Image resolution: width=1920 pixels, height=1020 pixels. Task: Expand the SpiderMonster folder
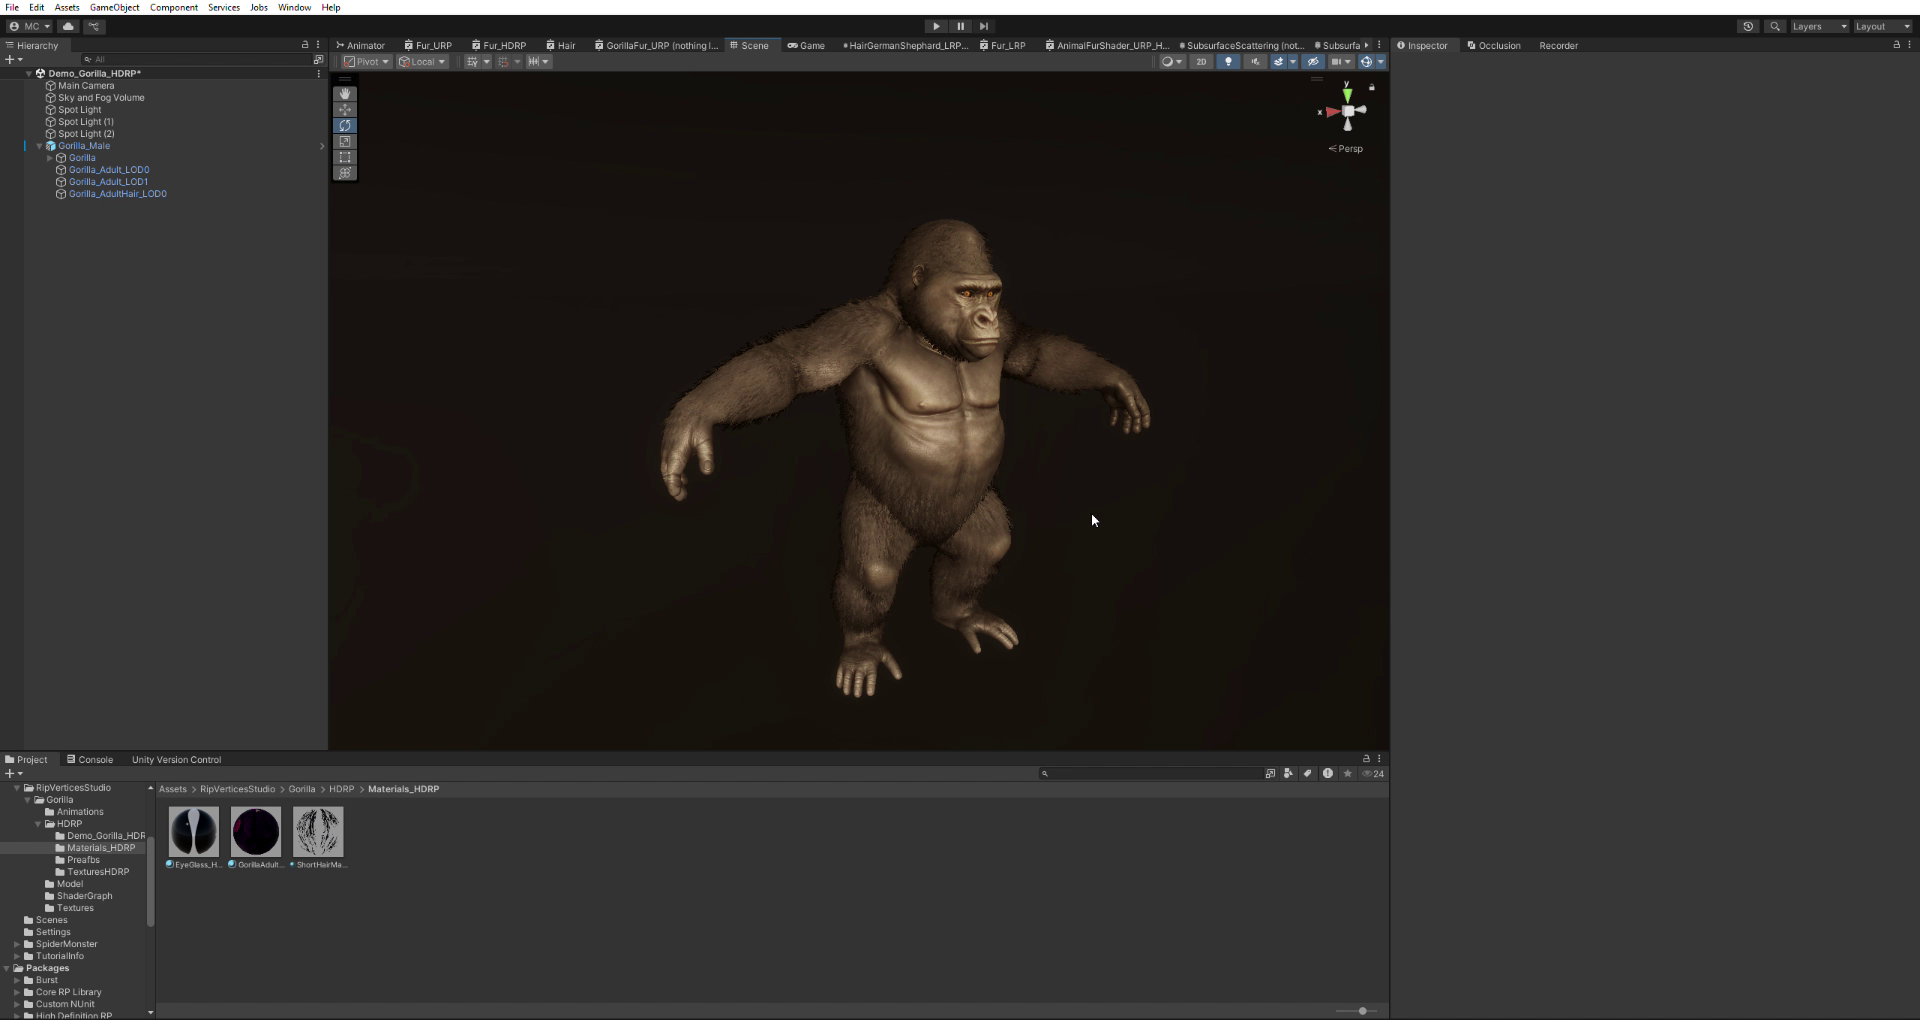click(x=17, y=944)
